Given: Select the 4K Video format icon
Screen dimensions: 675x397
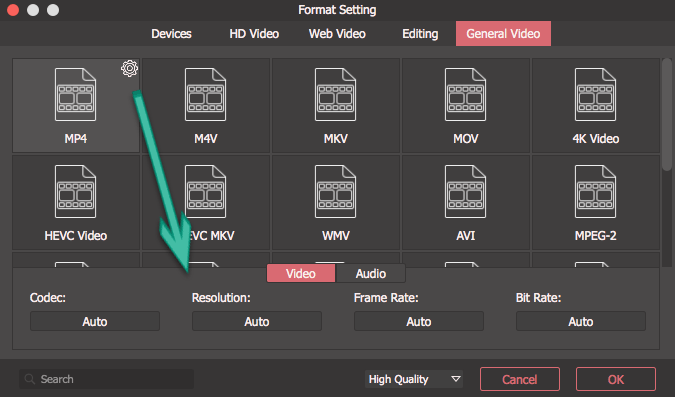Looking at the screenshot, I should click(x=595, y=95).
